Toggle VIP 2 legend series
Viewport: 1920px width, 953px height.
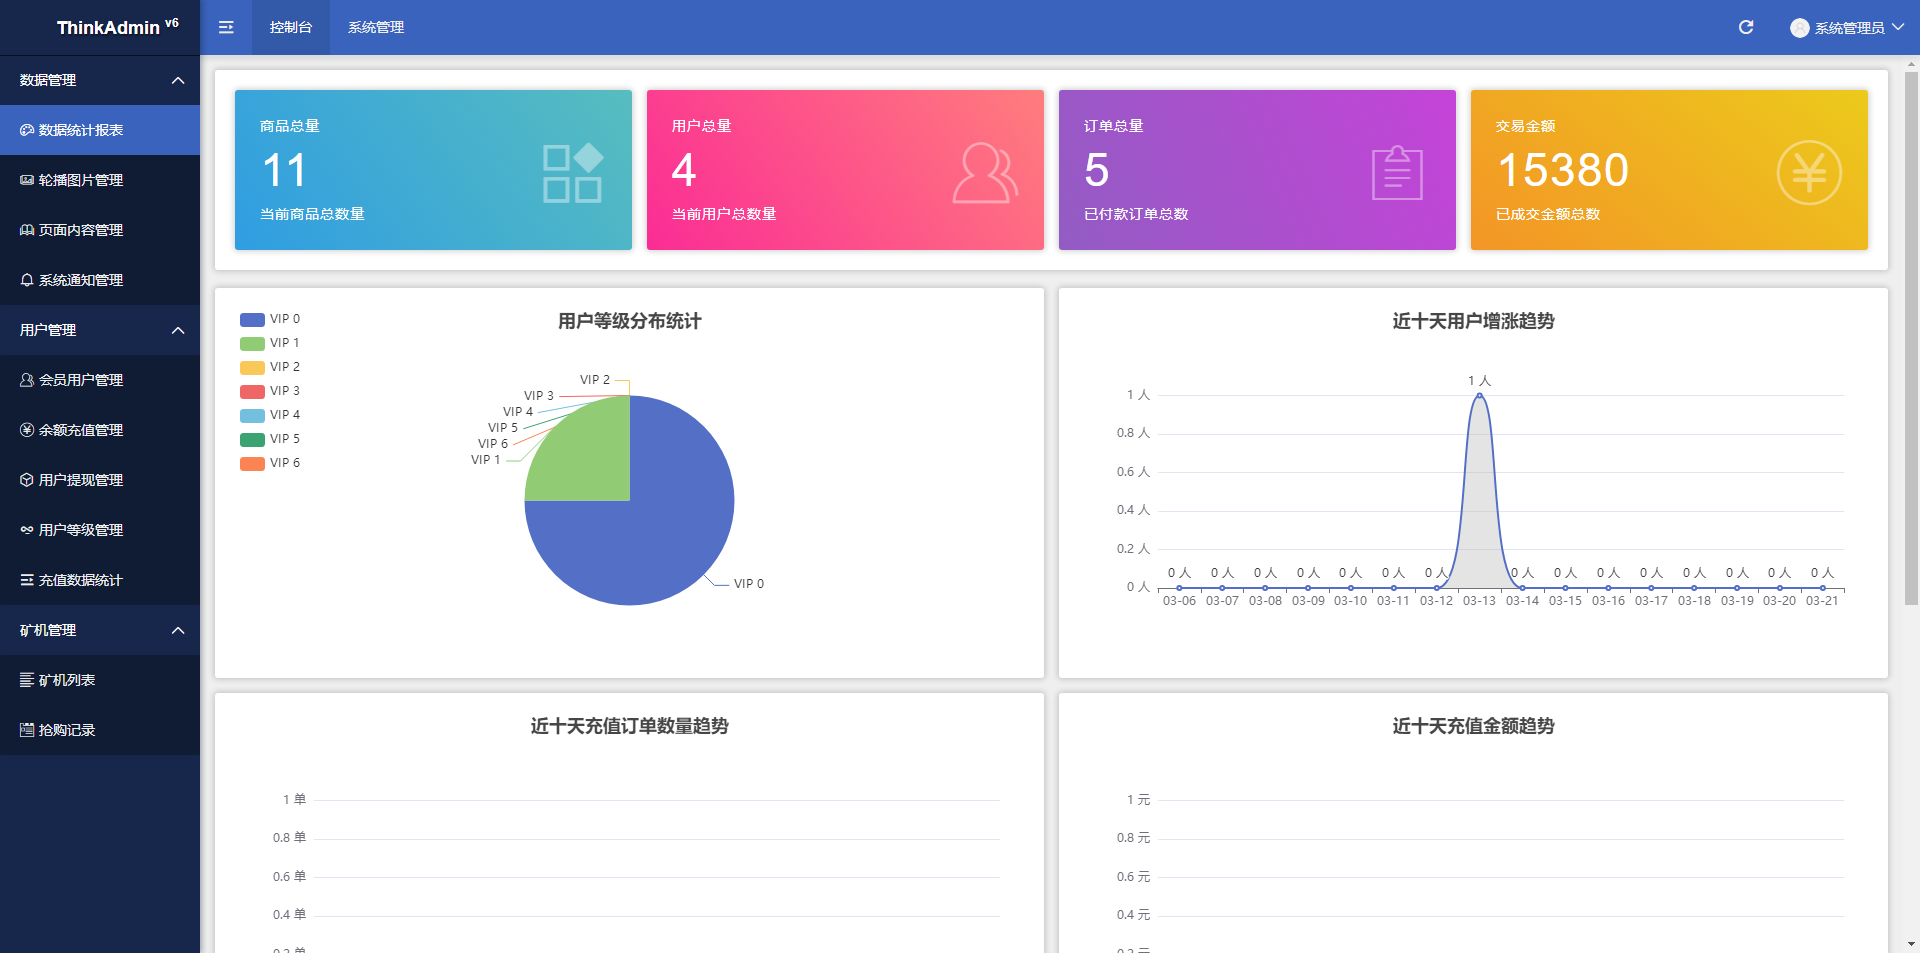tap(270, 367)
